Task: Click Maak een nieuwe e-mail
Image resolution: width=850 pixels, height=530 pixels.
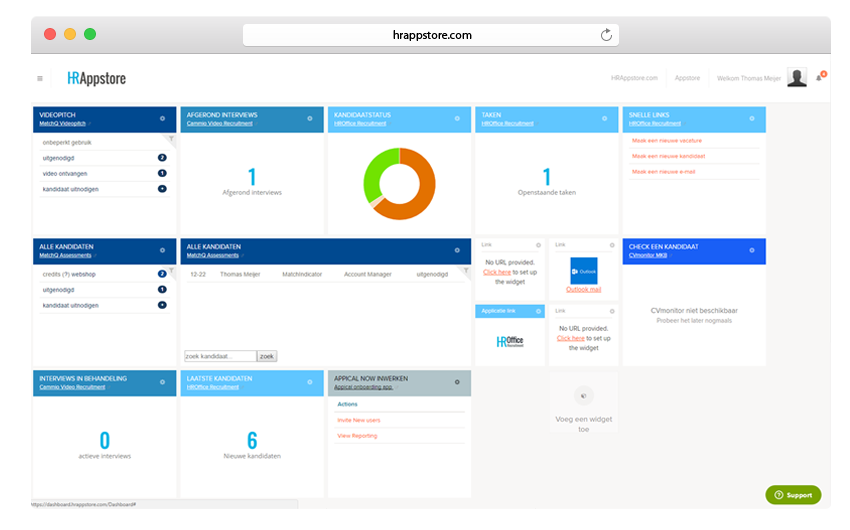Action: (664, 172)
